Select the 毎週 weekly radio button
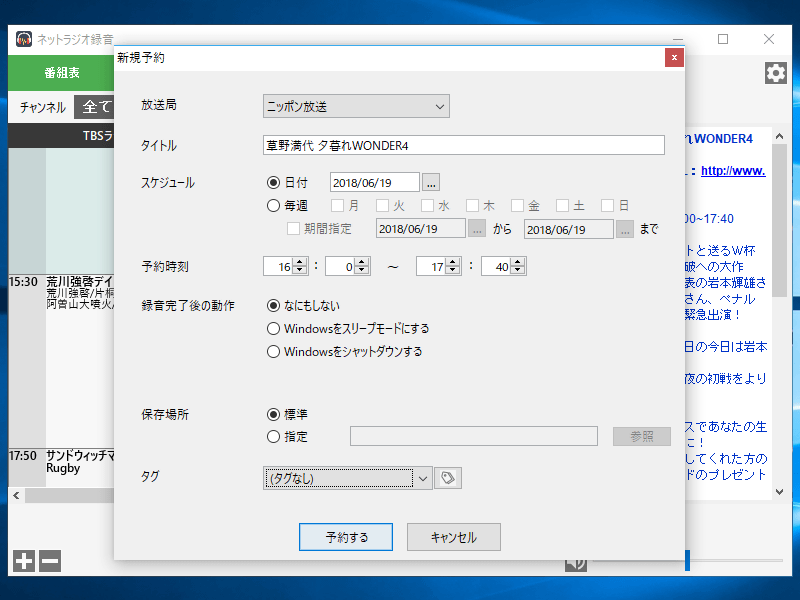Viewport: 800px width, 600px height. (x=274, y=206)
